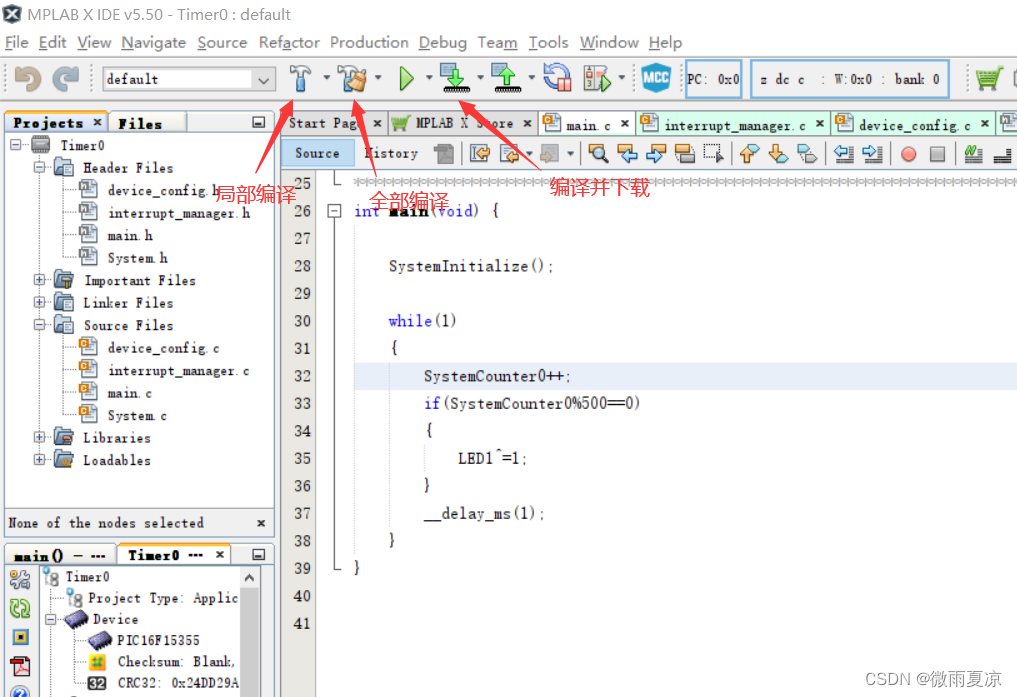Collapse the main function code fold
This screenshot has width=1017, height=697.
[334, 211]
